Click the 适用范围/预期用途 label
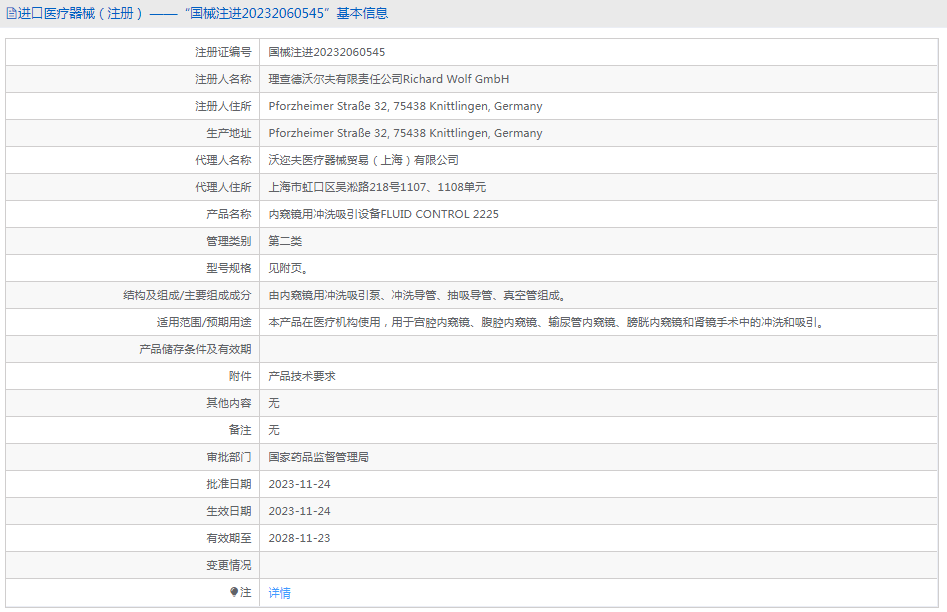Screen dimensions: 947x612 [x=204, y=322]
